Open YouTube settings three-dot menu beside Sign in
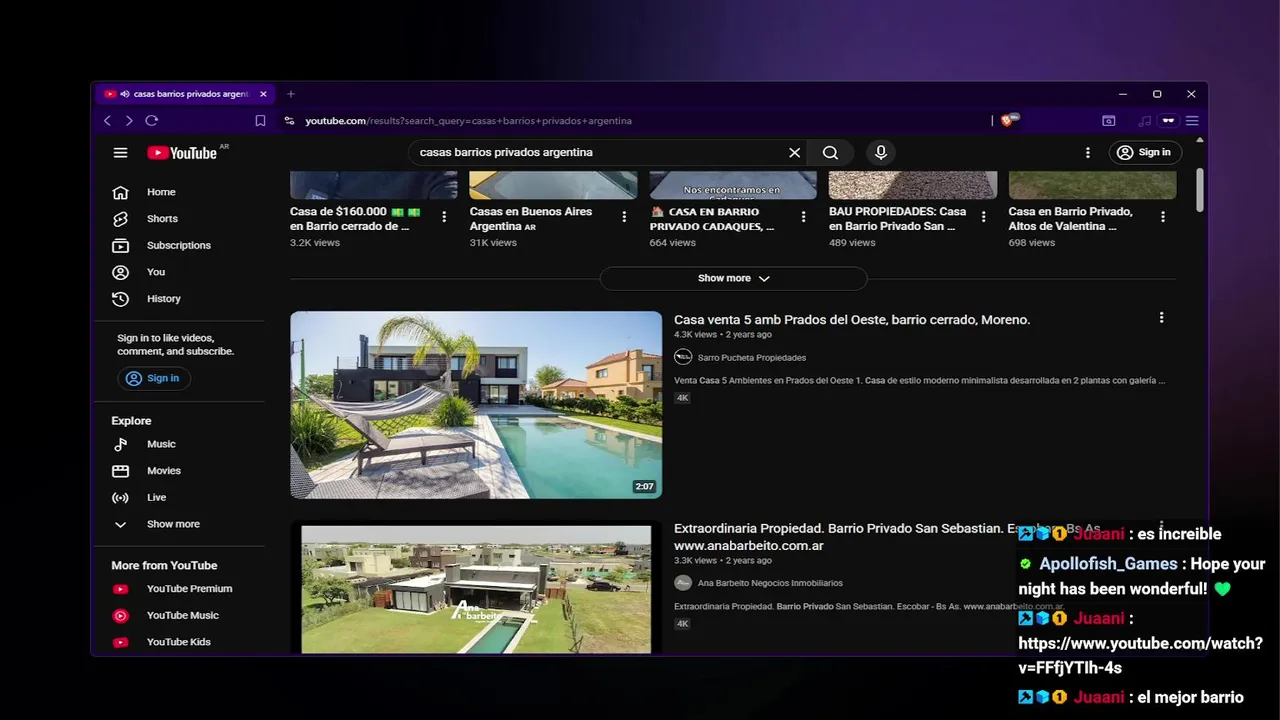The width and height of the screenshot is (1280, 720). [1088, 153]
